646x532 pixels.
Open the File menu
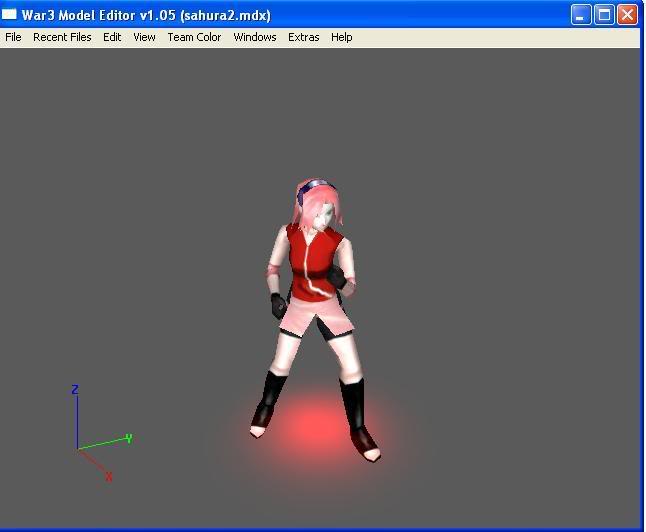[x=13, y=37]
